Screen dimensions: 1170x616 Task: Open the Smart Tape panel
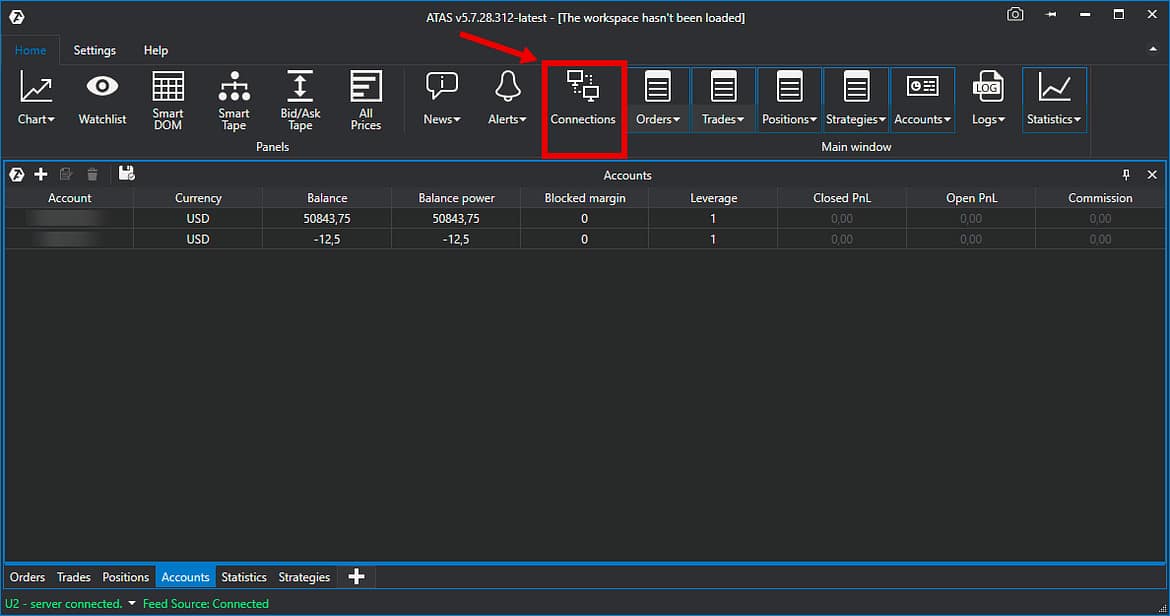tap(234, 99)
